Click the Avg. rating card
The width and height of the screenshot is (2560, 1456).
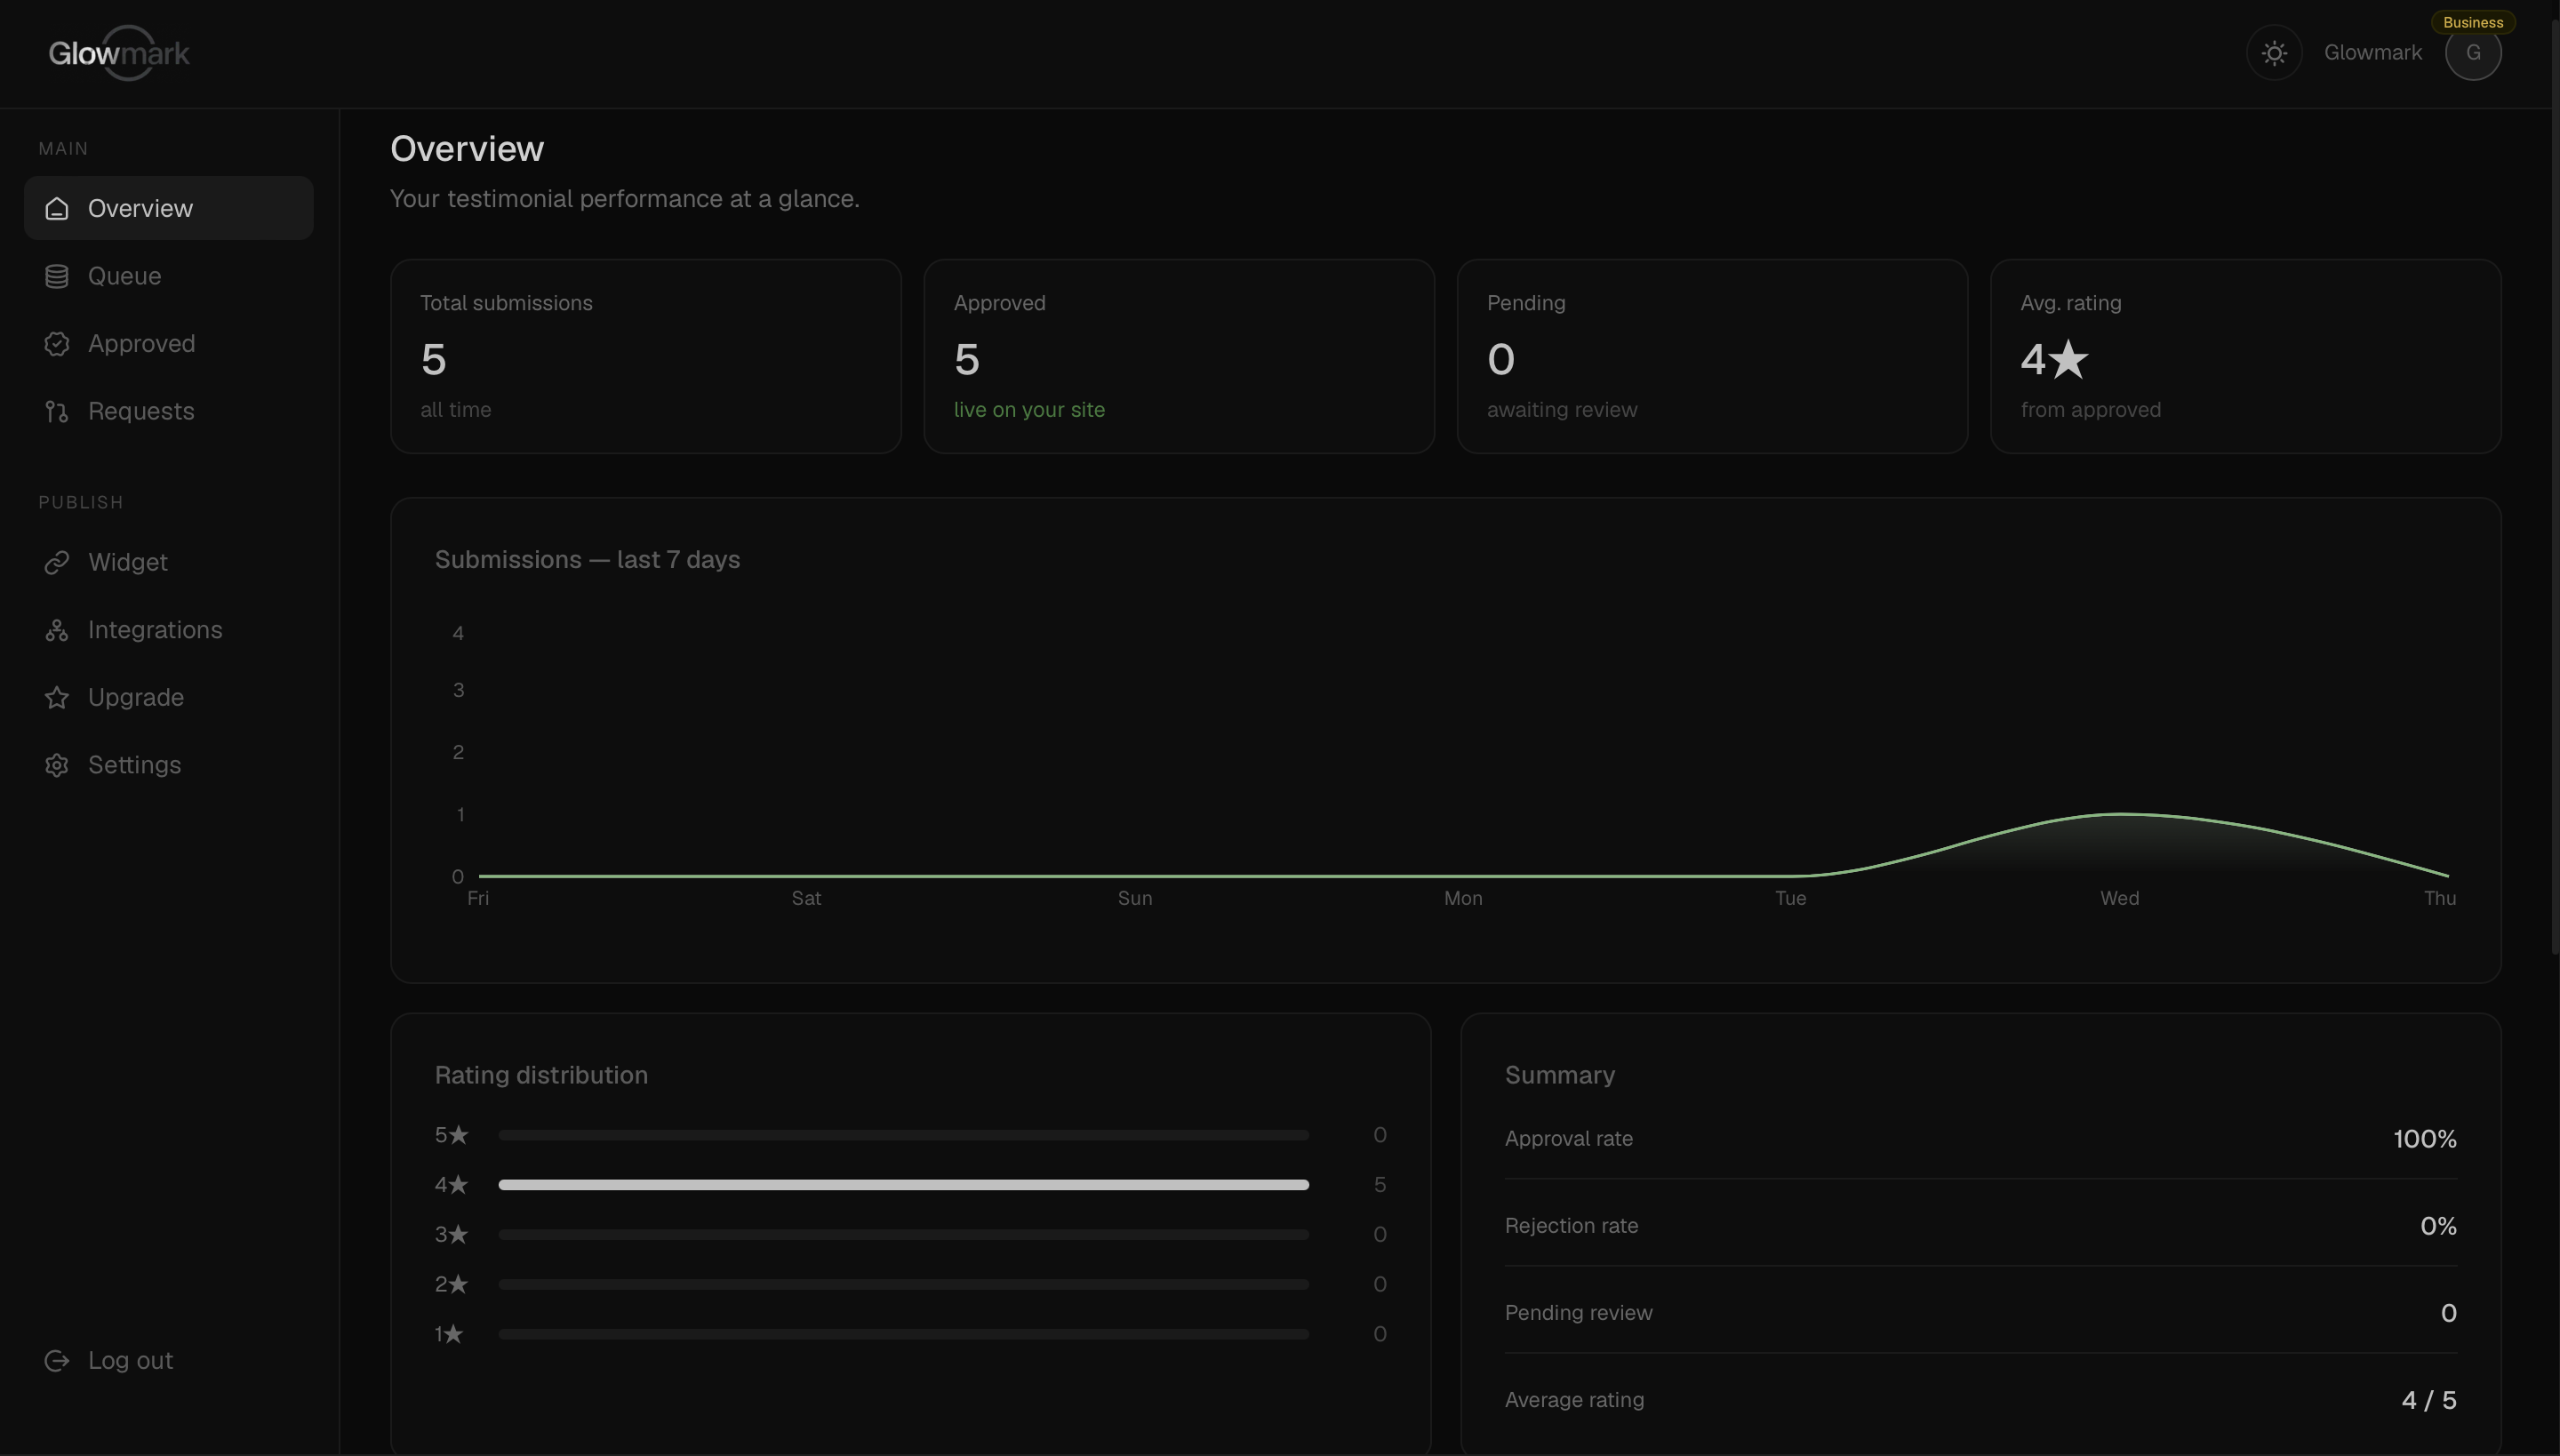(2246, 356)
